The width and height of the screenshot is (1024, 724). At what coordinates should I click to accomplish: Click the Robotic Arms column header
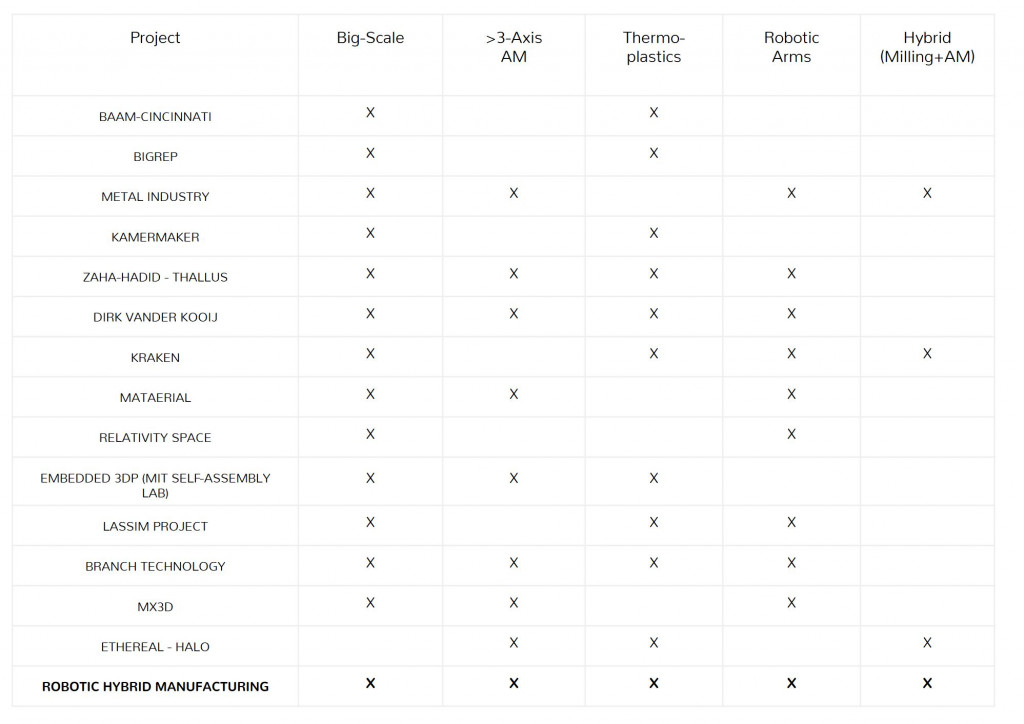[x=791, y=47]
